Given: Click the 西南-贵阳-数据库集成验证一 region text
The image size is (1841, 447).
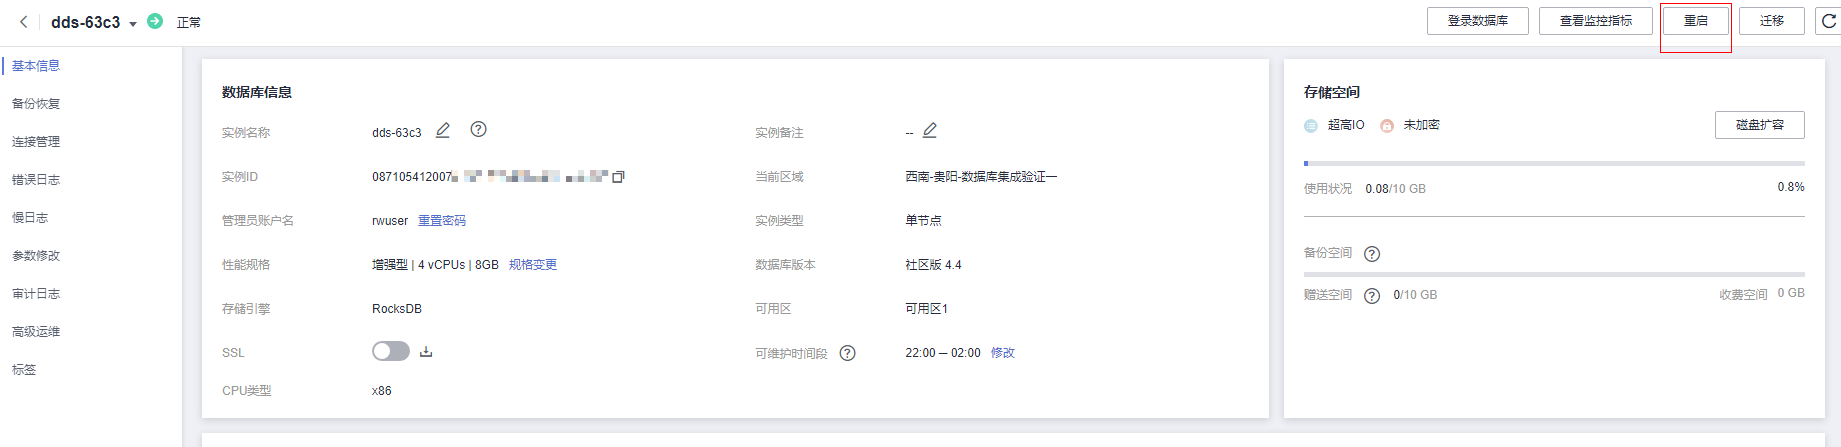Looking at the screenshot, I should [x=981, y=177].
